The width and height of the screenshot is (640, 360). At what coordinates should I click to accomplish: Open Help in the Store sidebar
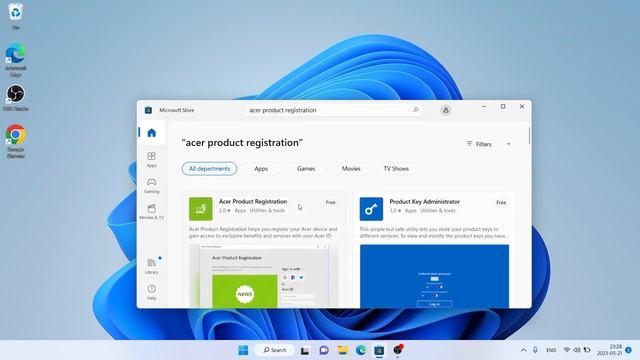[x=151, y=292]
